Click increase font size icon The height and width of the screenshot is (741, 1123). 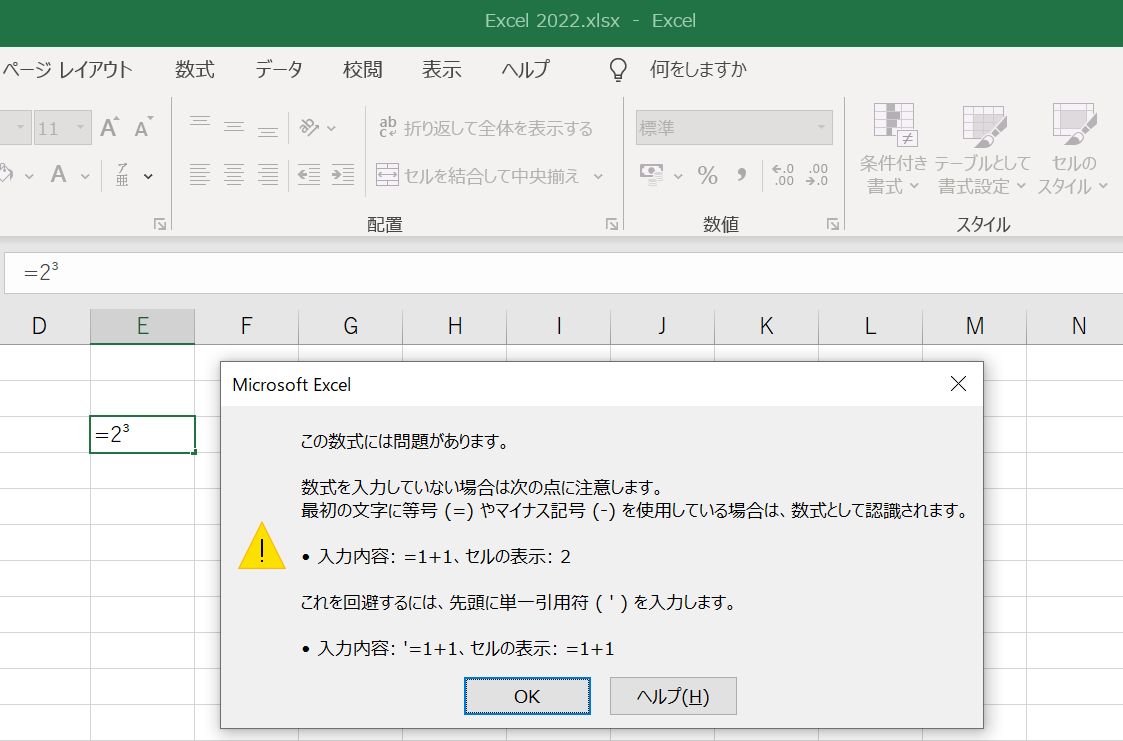point(107,127)
